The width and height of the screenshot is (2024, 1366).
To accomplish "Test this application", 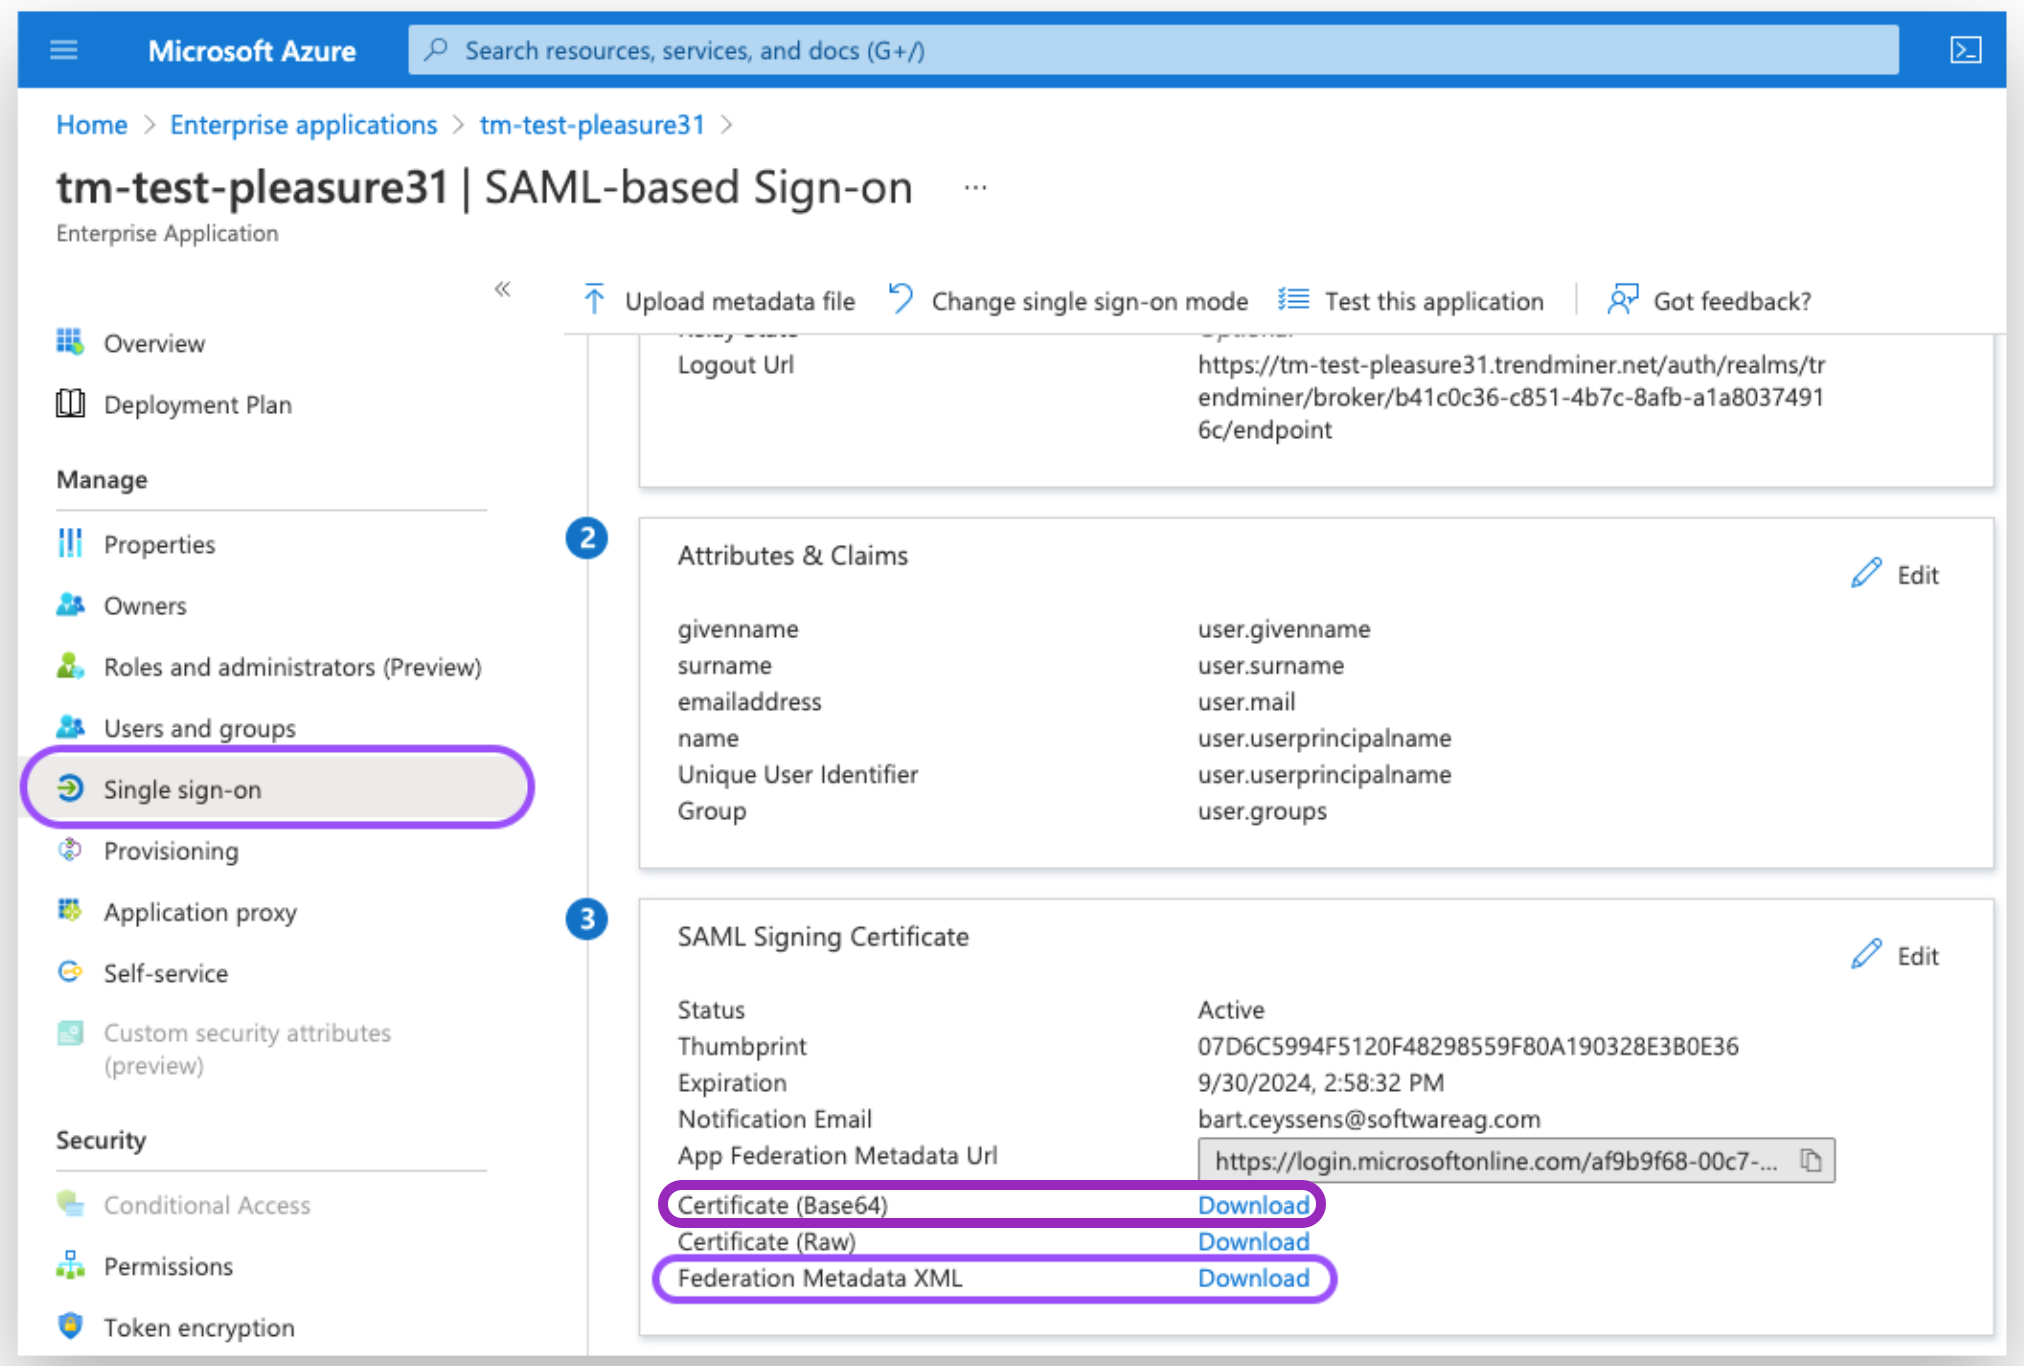I will tap(1434, 300).
